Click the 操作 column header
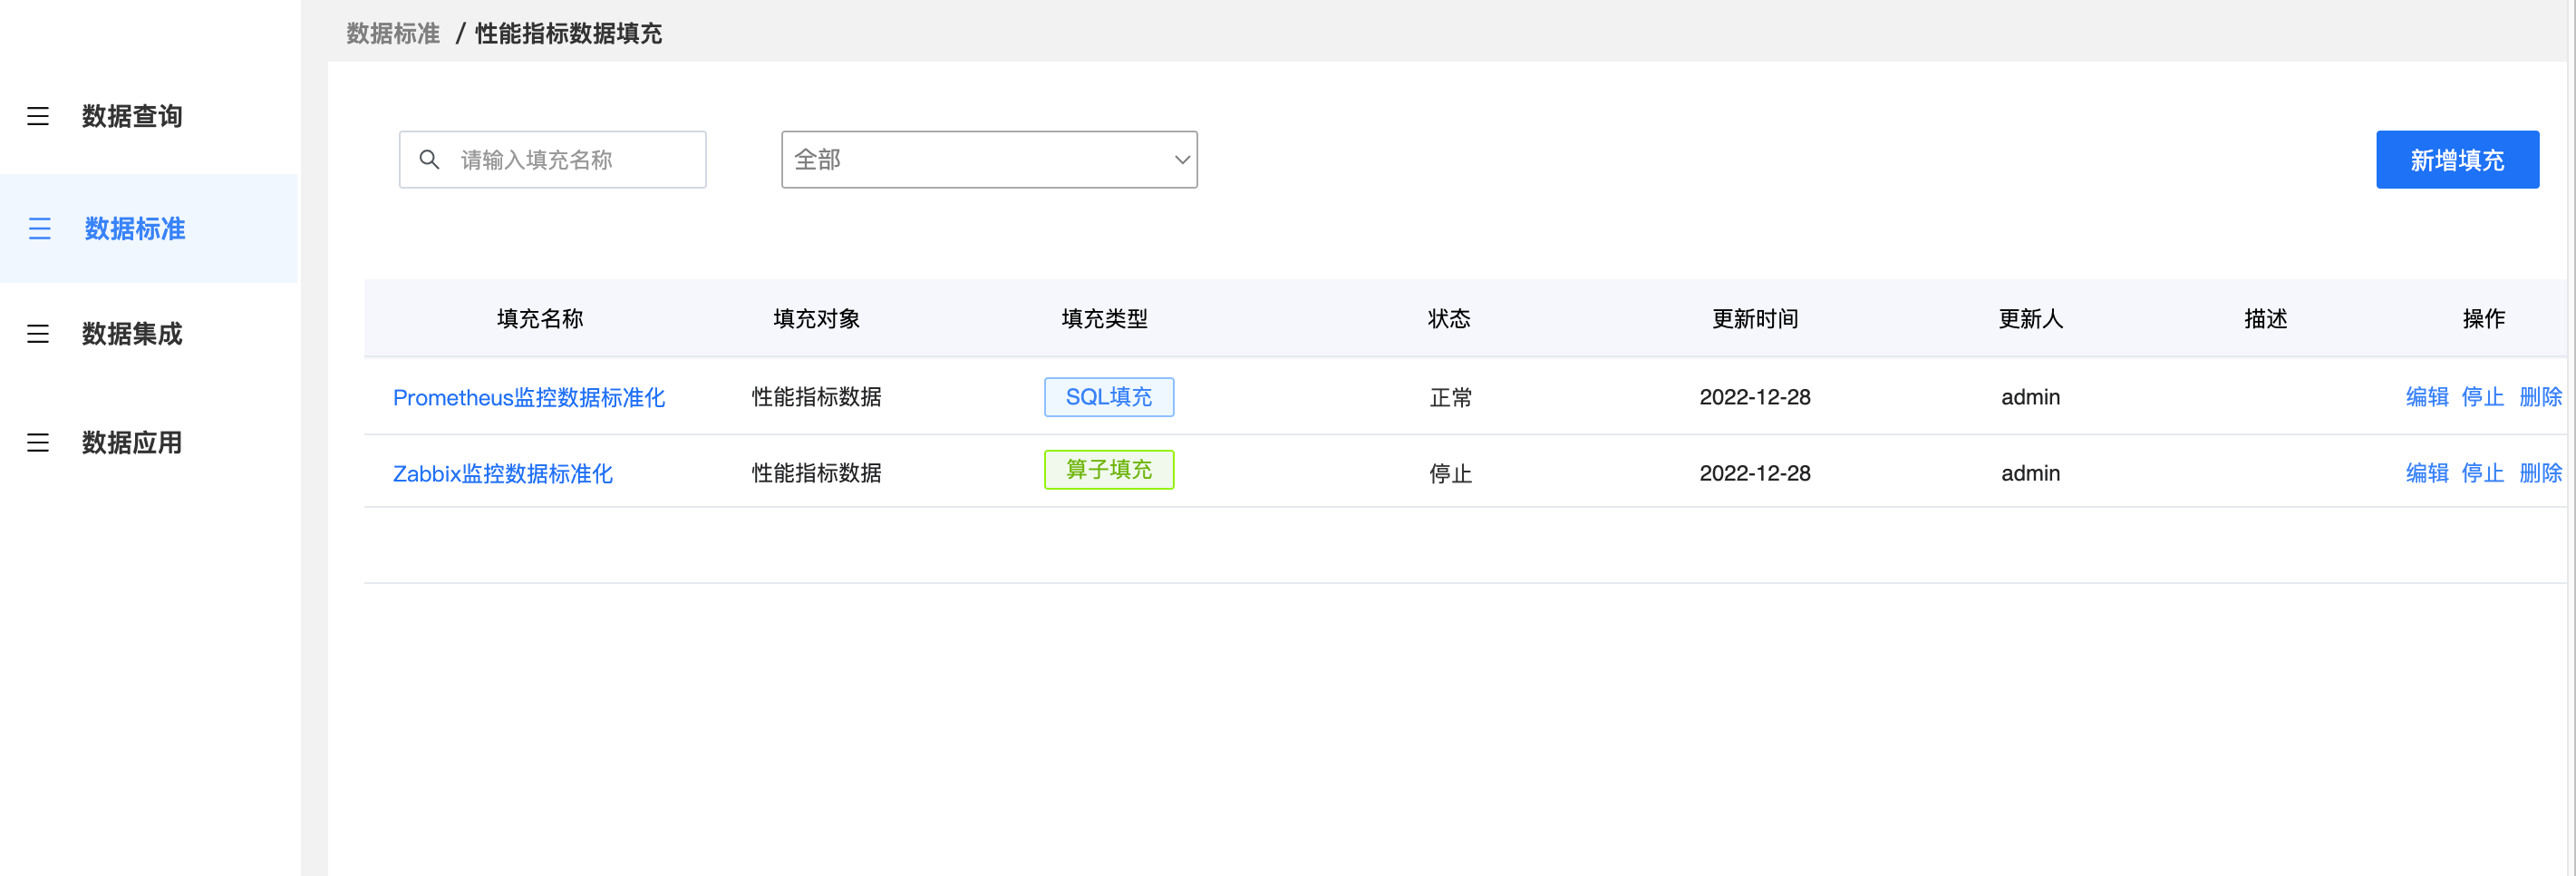The image size is (2576, 876). coord(2483,319)
